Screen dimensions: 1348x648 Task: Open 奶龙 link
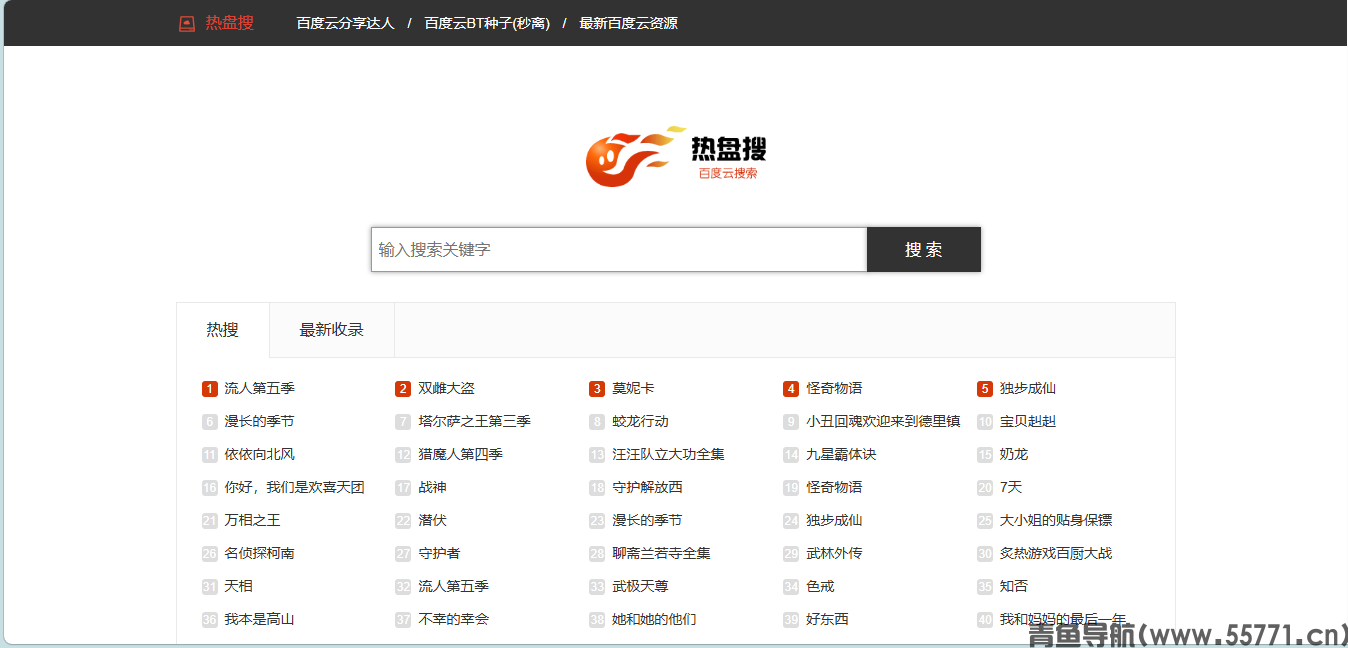coord(1014,454)
